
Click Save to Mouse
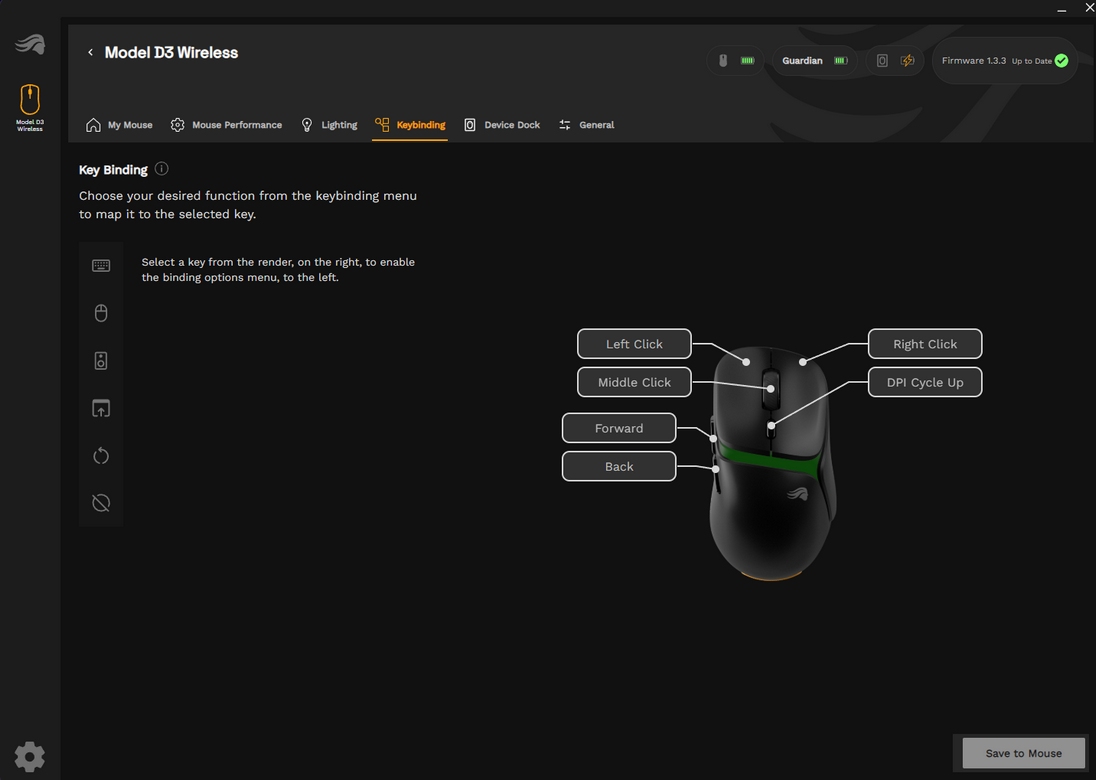[1023, 753]
